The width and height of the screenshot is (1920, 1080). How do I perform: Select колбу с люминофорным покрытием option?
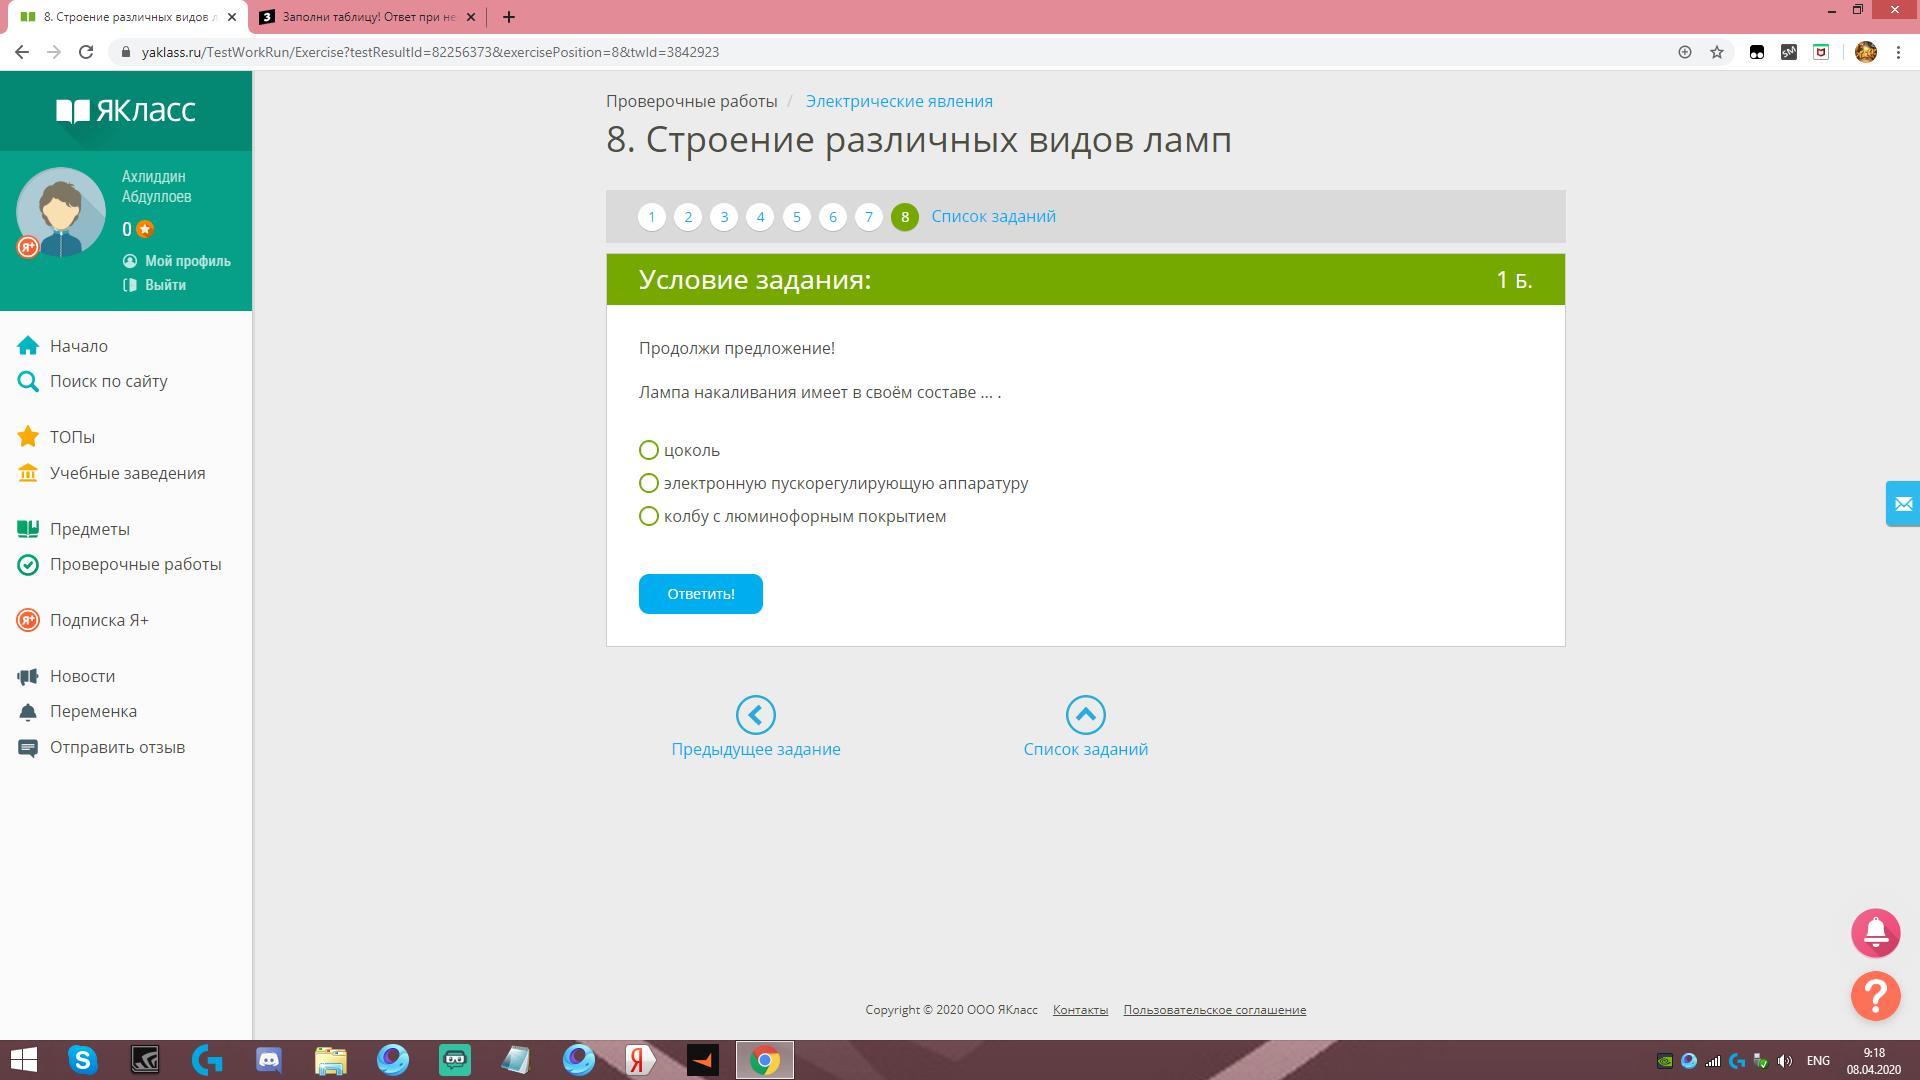tap(649, 516)
